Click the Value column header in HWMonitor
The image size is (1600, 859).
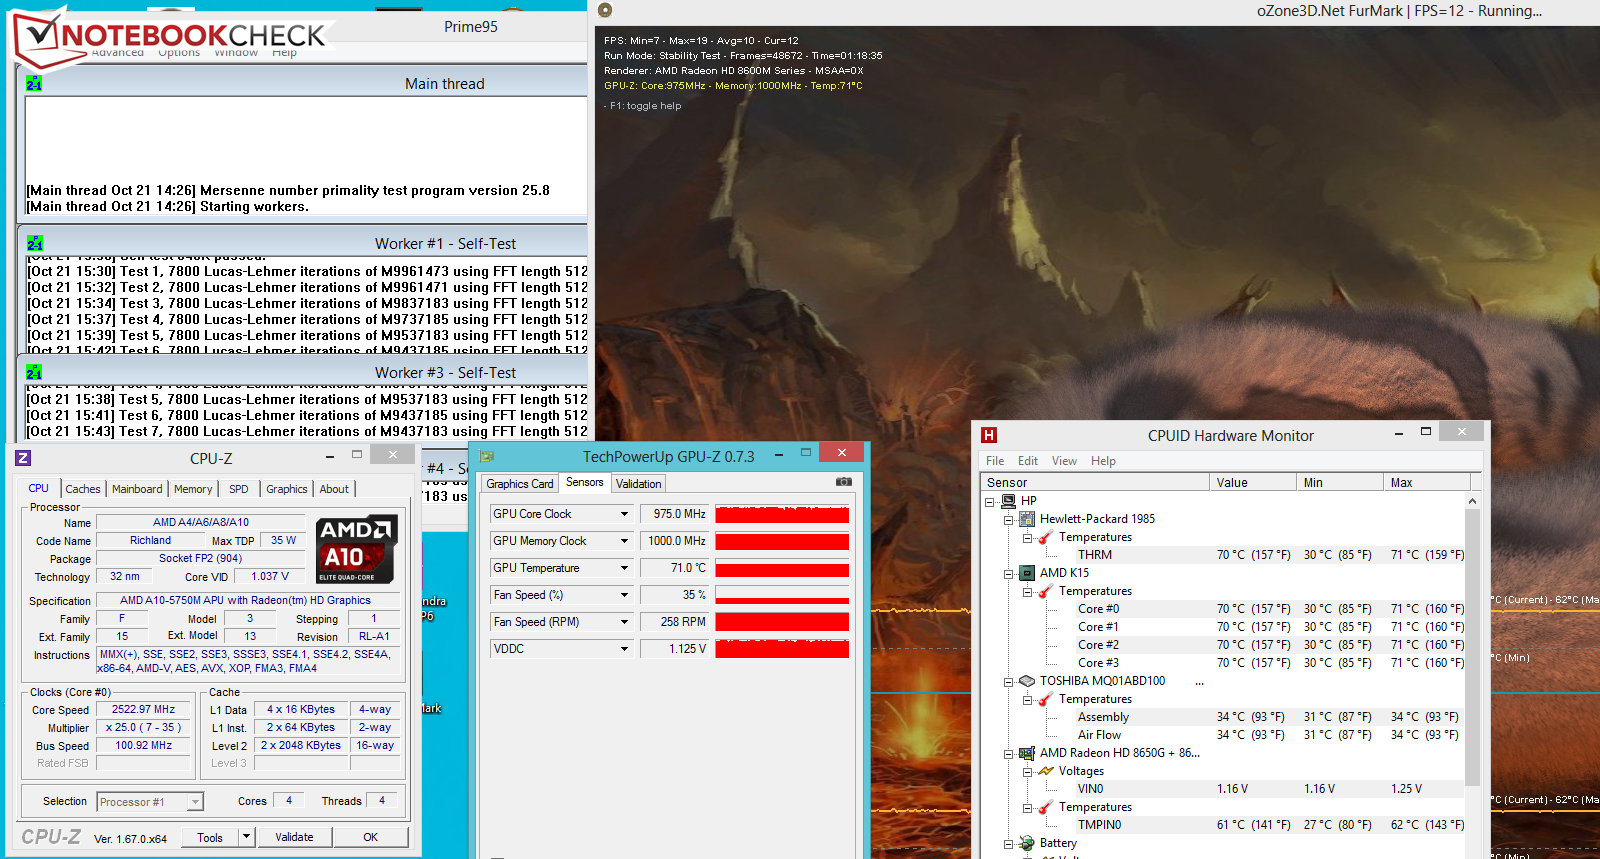point(1252,483)
